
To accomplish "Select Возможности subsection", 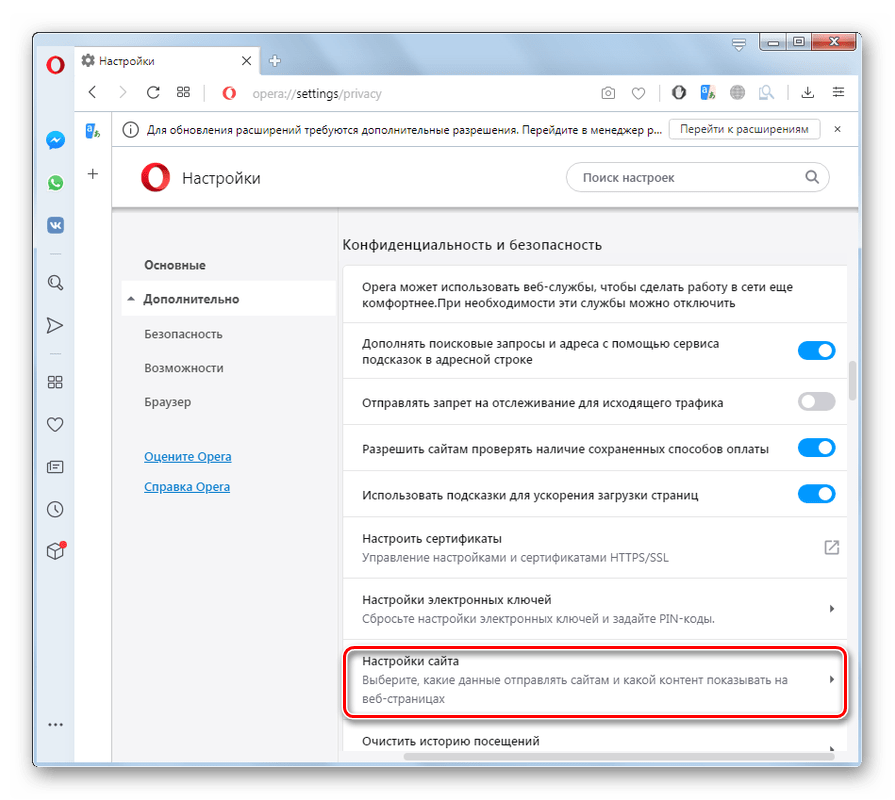I will click(184, 368).
